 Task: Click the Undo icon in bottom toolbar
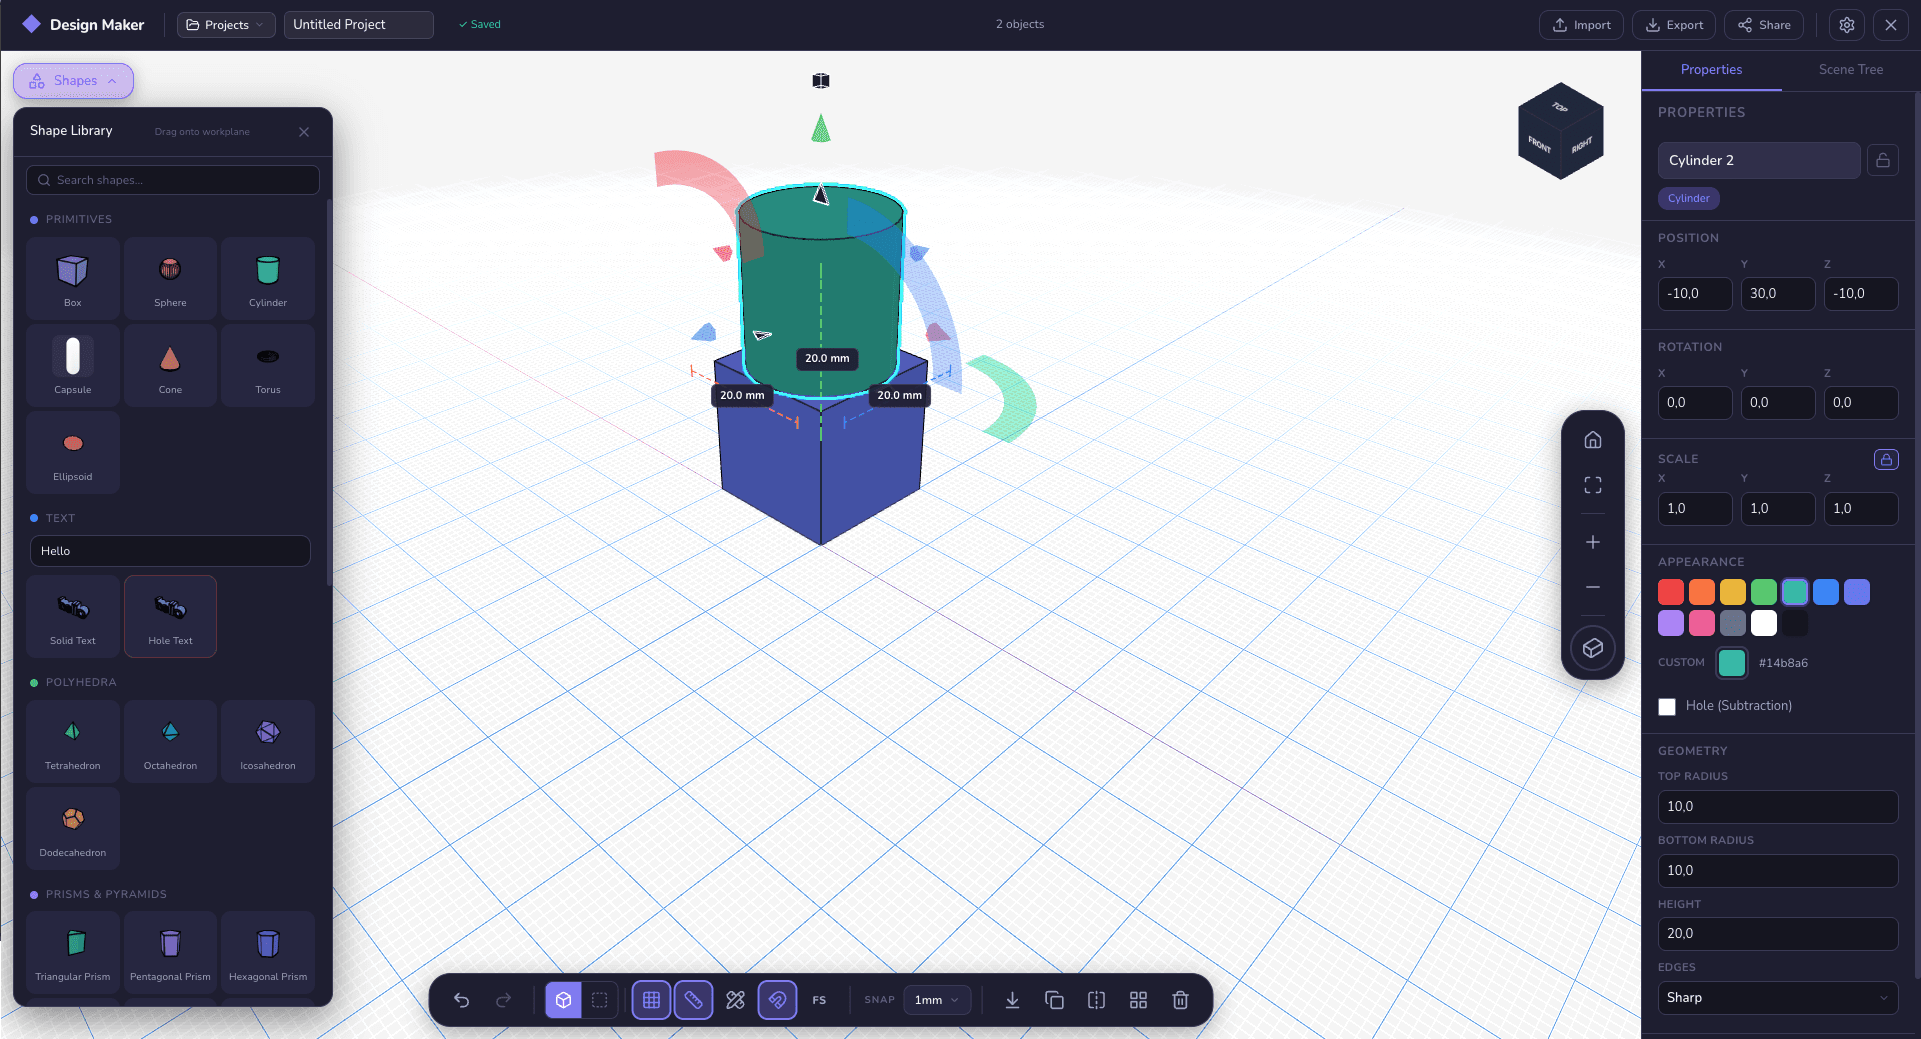tap(461, 1000)
